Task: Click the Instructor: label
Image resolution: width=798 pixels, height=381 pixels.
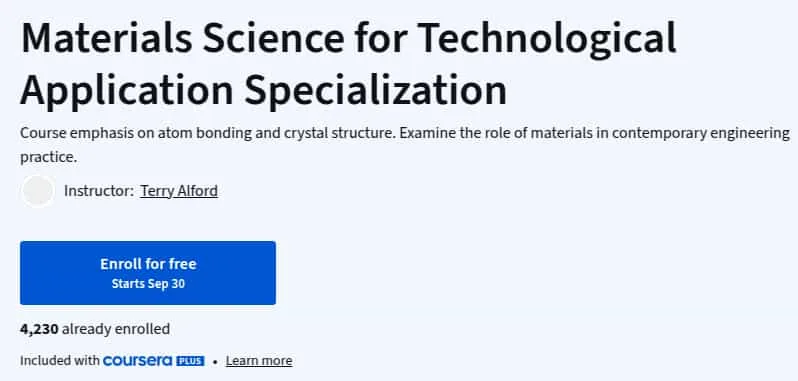Action: coord(99,191)
